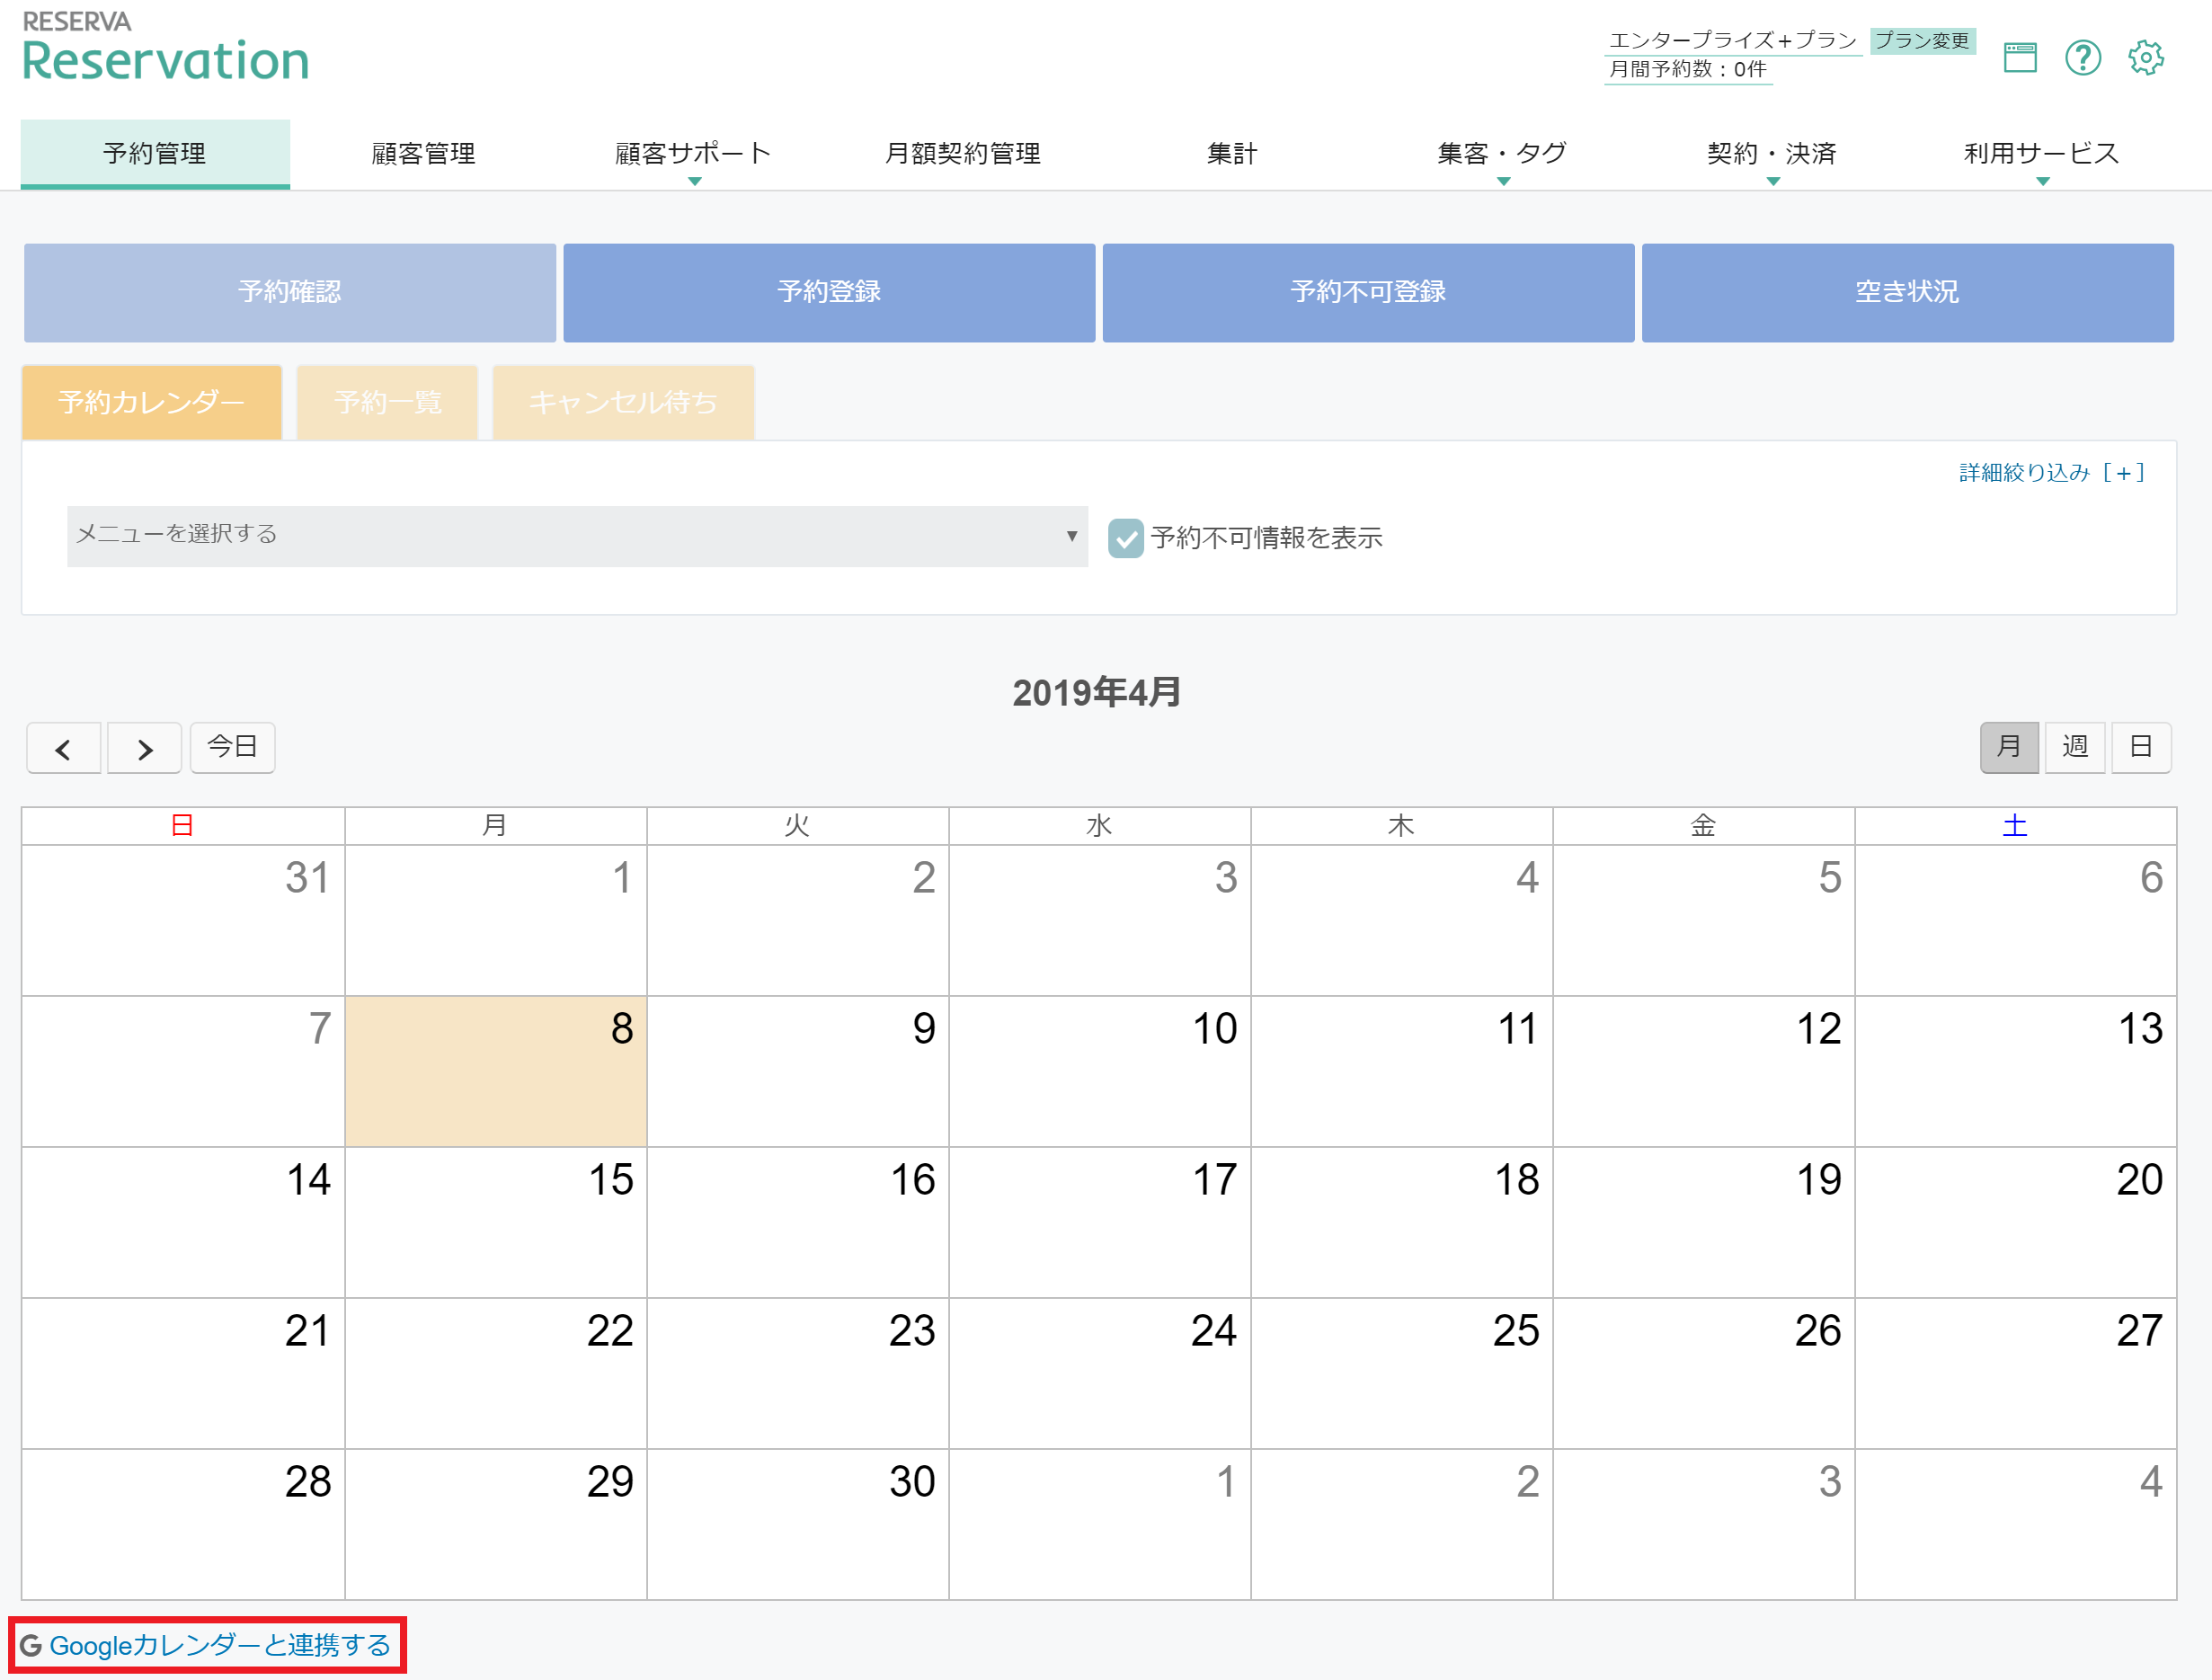Viewport: 2212px width, 1680px height.
Task: Go to previous month with left arrow
Action: click(63, 748)
